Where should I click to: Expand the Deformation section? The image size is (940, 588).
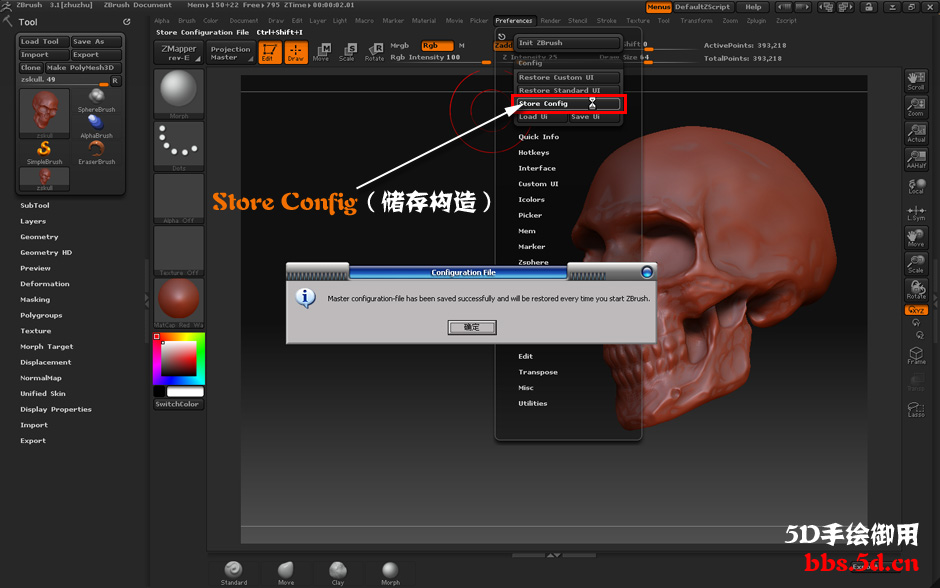point(44,284)
